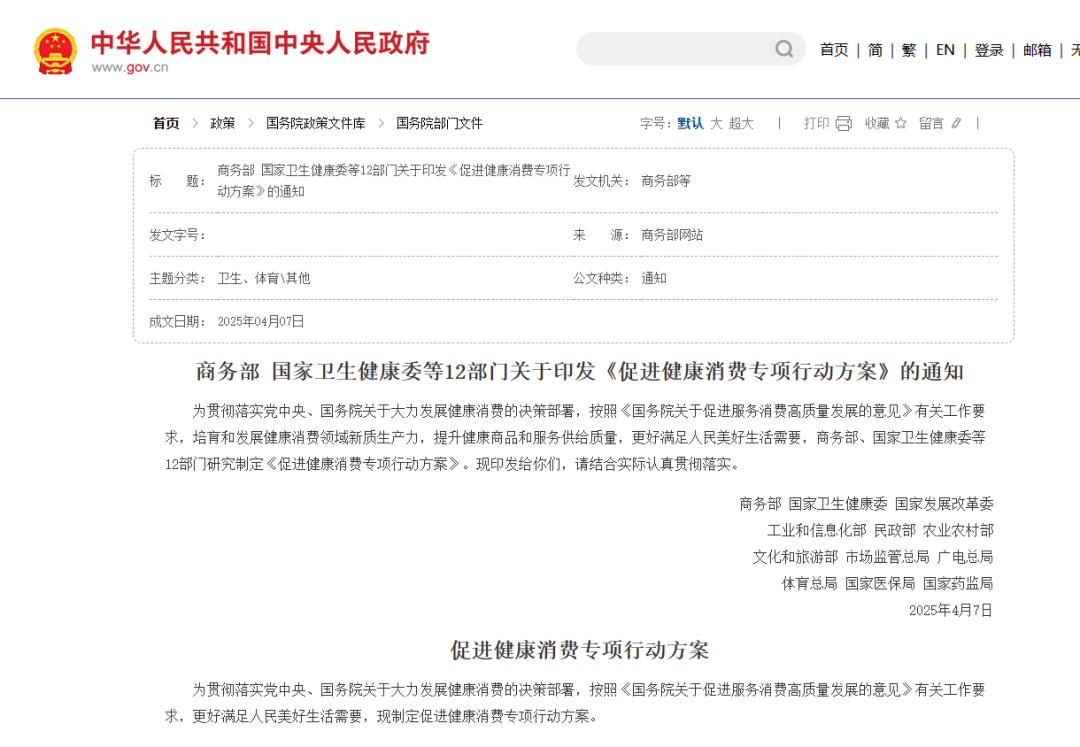Switch to Traditional Chinese (繁)
The image size is (1080, 747).
tap(908, 50)
